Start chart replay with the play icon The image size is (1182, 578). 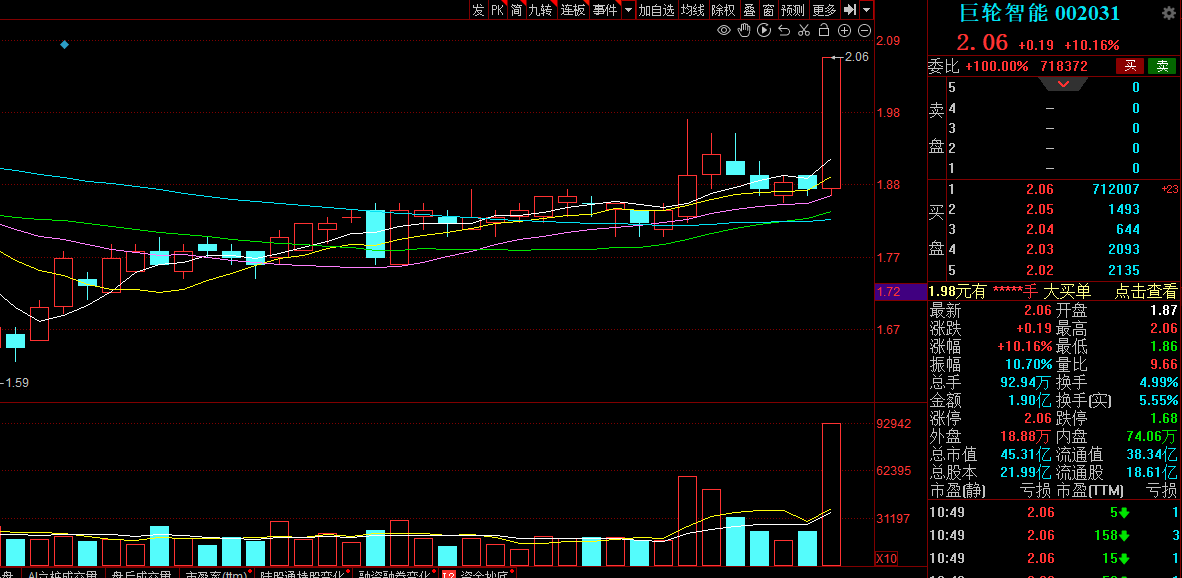coord(764,30)
